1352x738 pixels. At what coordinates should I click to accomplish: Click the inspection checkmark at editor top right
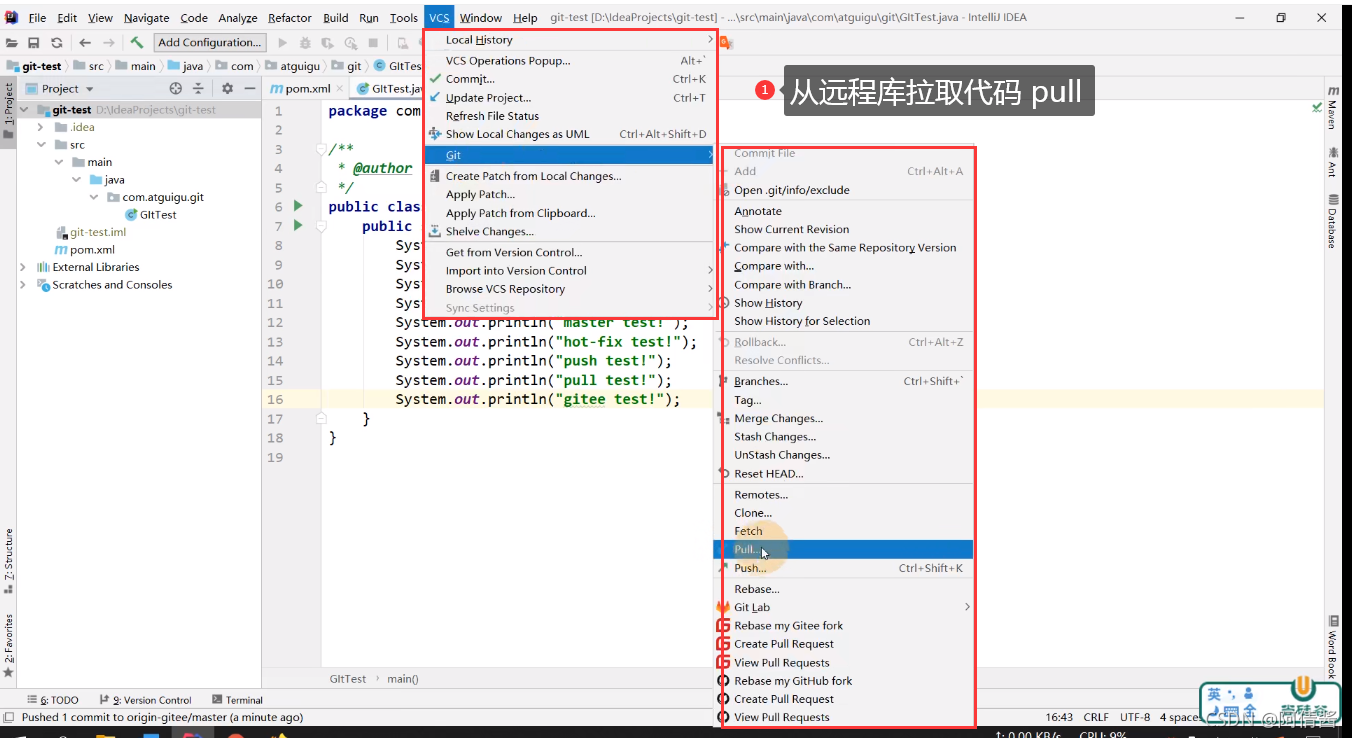(1317, 107)
